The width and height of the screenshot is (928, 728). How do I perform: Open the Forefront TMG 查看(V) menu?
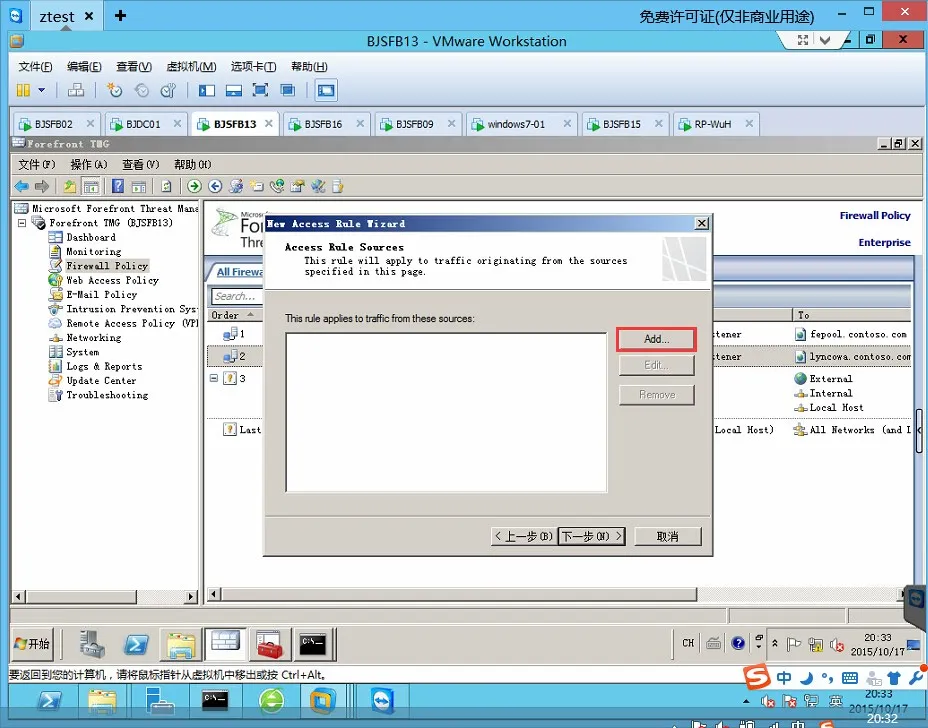point(141,165)
